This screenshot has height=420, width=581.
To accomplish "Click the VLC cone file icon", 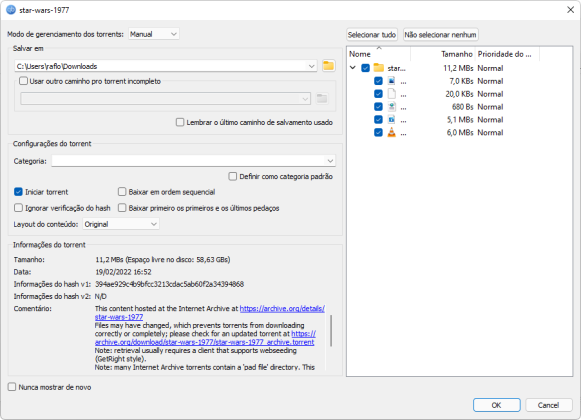I will (391, 132).
